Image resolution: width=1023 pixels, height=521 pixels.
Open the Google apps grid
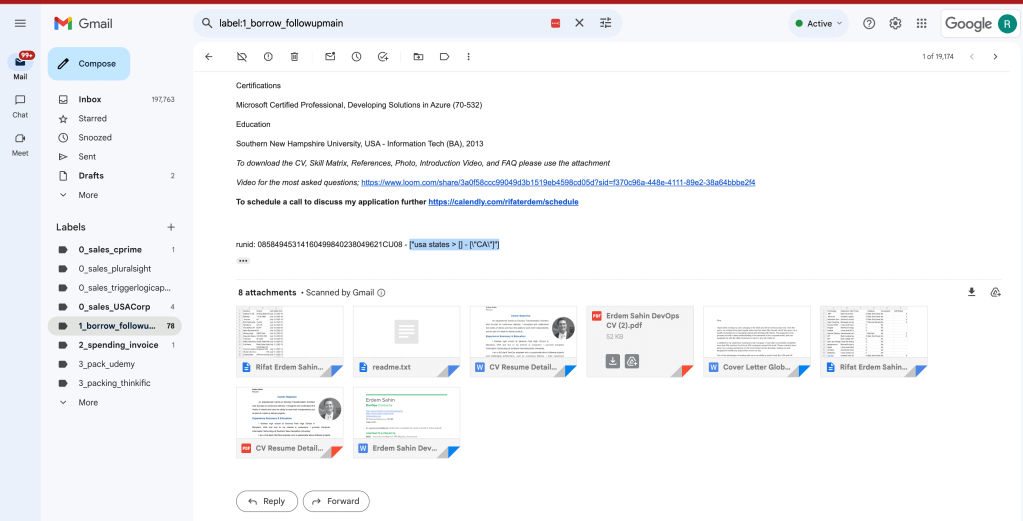click(x=921, y=23)
